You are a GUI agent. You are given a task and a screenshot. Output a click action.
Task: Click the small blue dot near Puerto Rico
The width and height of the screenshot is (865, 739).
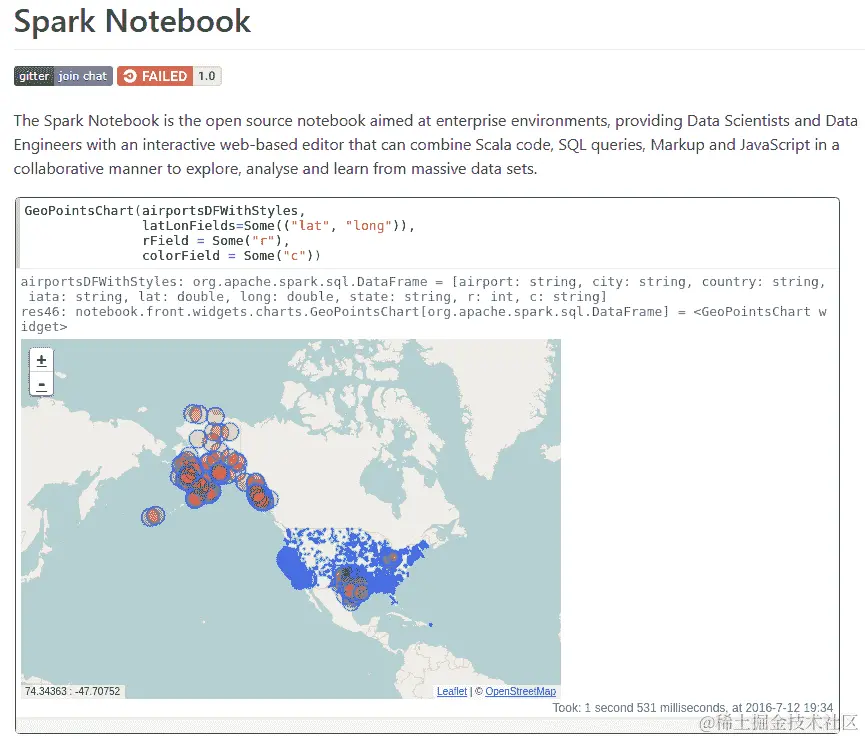[x=431, y=625]
